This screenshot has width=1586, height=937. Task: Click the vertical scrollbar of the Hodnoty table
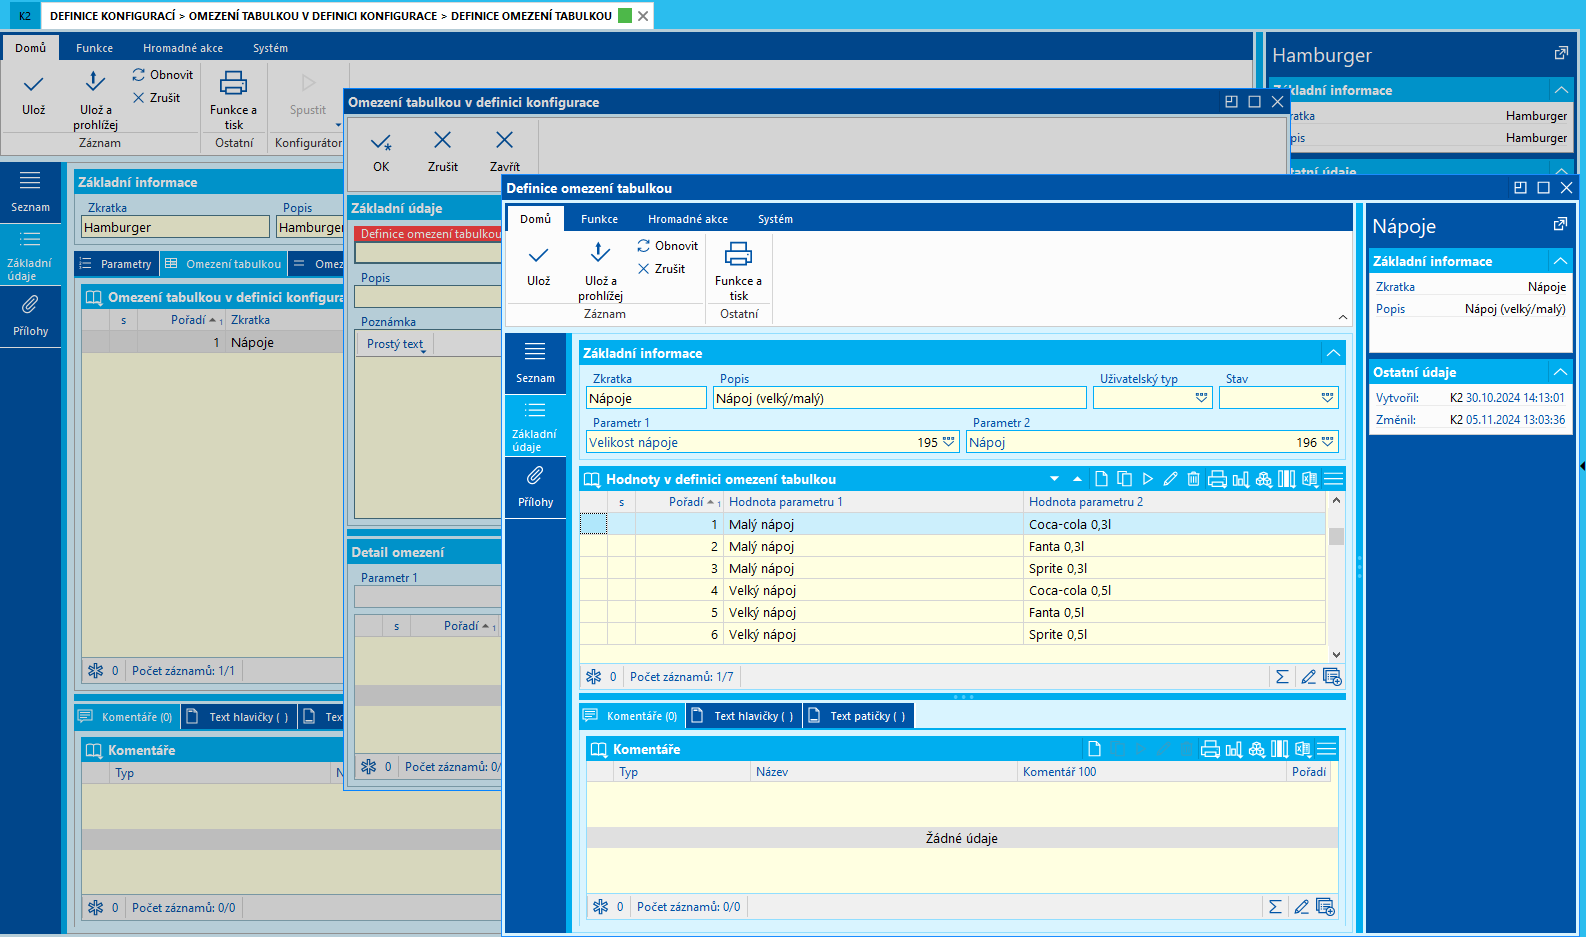tap(1336, 580)
